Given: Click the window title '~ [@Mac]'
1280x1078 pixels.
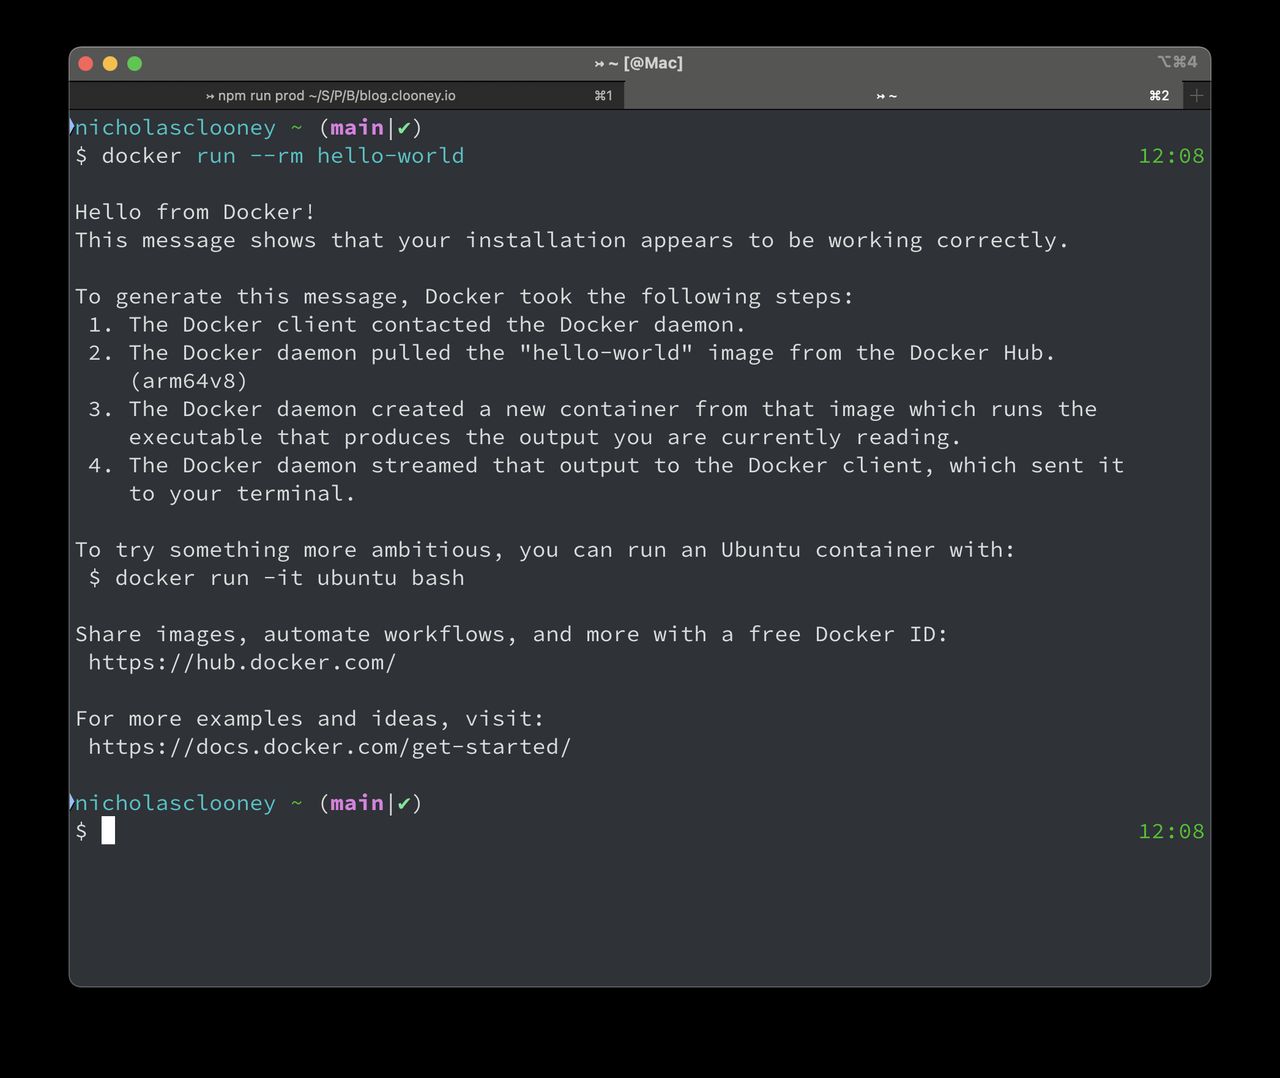Looking at the screenshot, I should tap(639, 63).
